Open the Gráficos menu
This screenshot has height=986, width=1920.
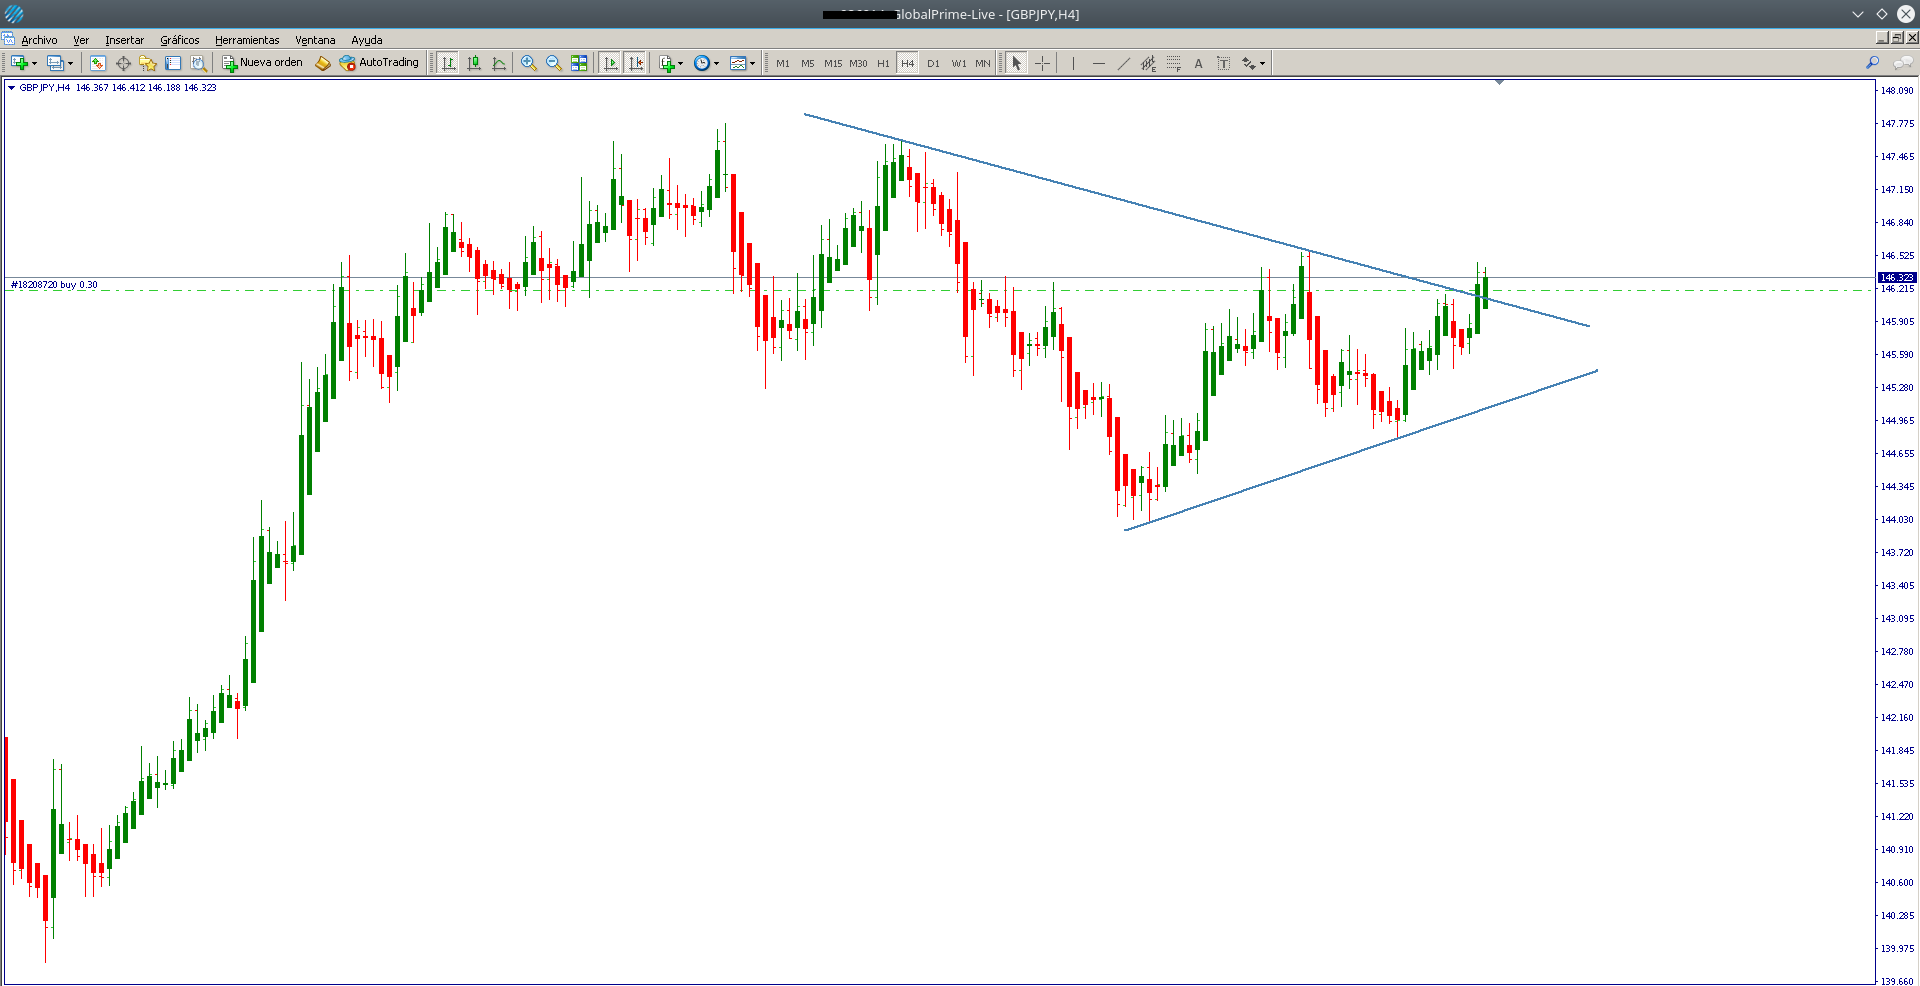coord(180,40)
